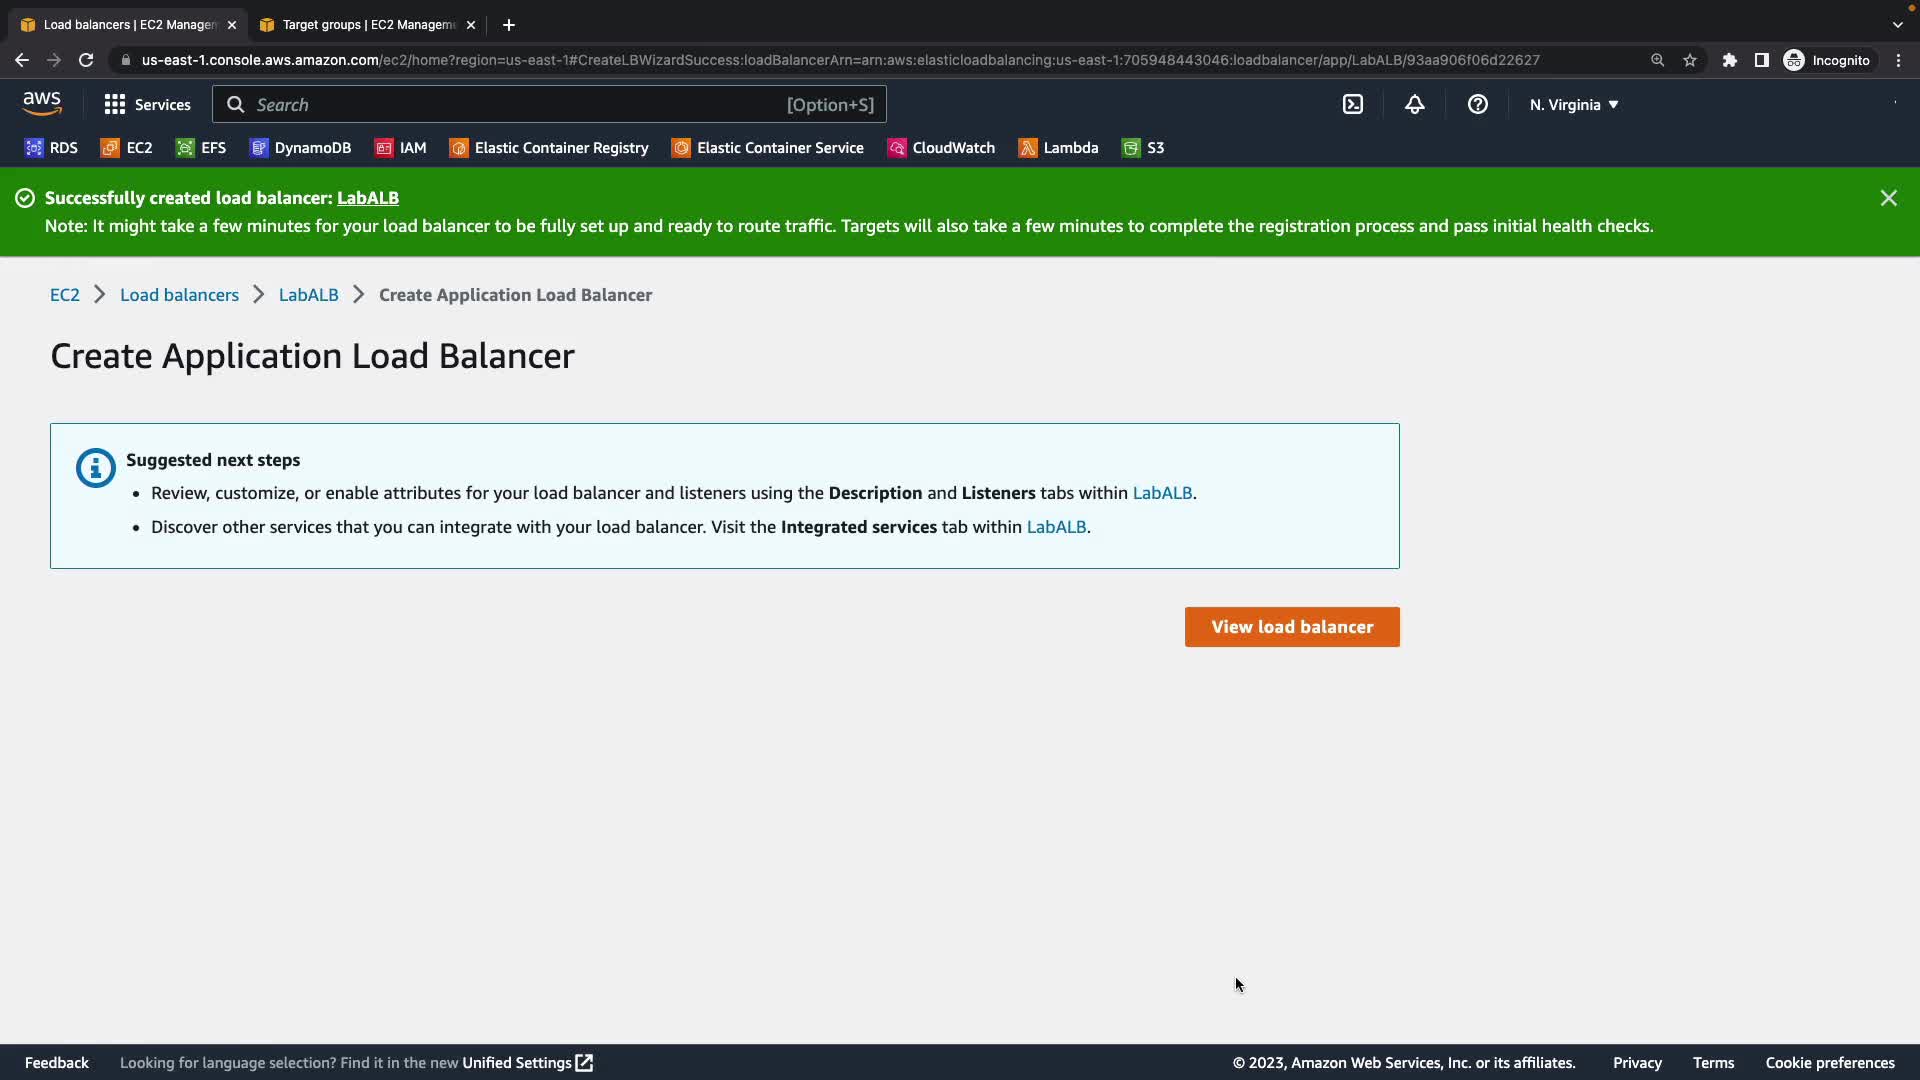Open Chrome three-dot menu
Image resolution: width=1920 pixels, height=1080 pixels.
pyautogui.click(x=1898, y=60)
